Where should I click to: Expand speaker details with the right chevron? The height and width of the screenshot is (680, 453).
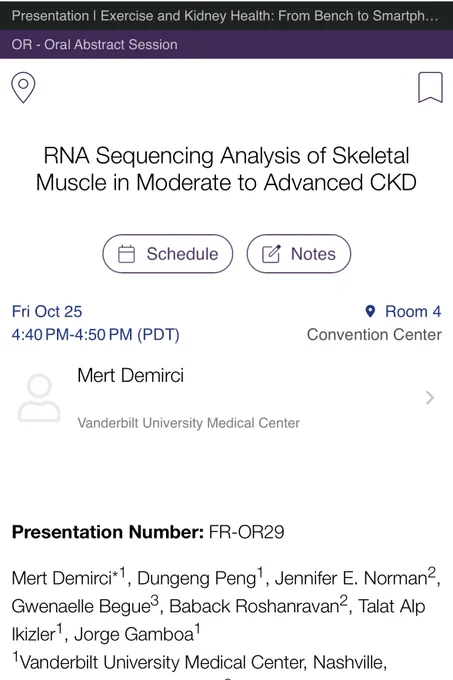click(430, 398)
